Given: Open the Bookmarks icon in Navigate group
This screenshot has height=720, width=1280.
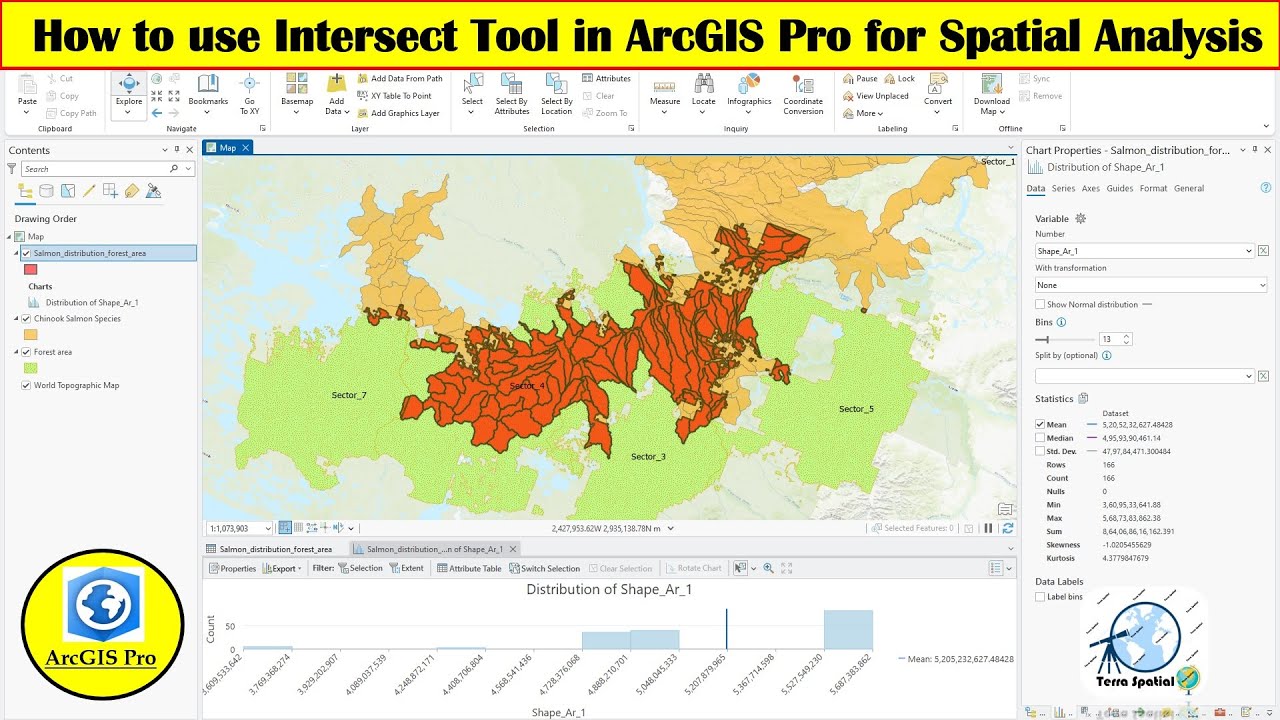Looking at the screenshot, I should [x=208, y=84].
